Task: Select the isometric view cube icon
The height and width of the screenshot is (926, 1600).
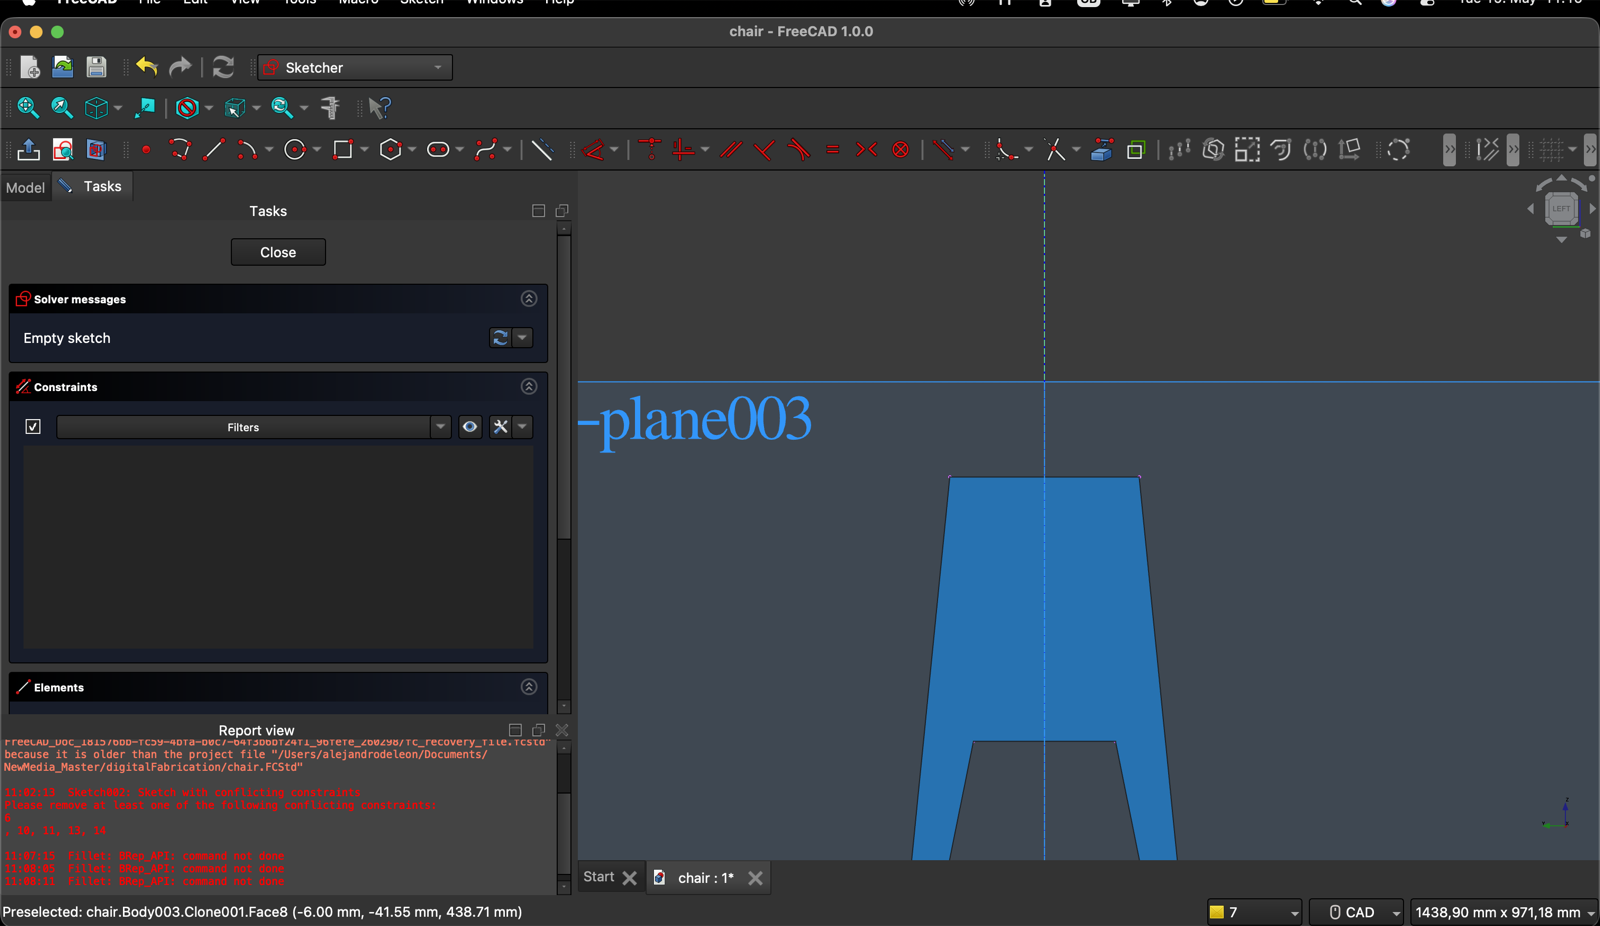Action: [x=96, y=107]
